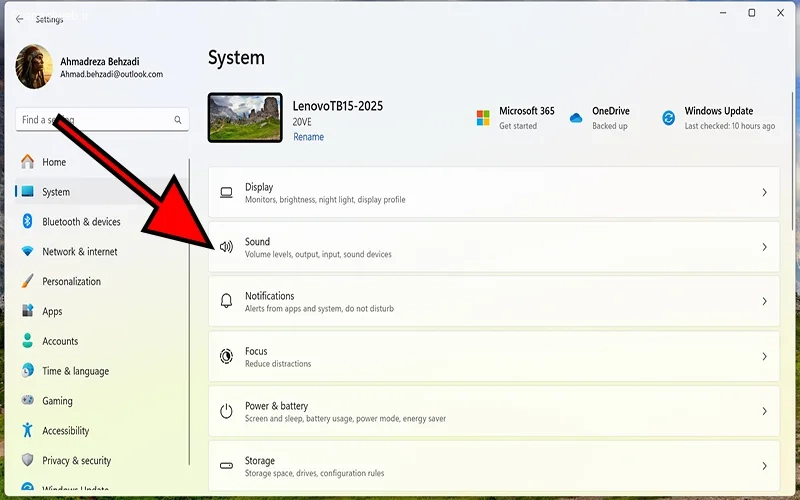The width and height of the screenshot is (800, 500).
Task: Open Privacy & security in sidebar
Action: (x=76, y=461)
